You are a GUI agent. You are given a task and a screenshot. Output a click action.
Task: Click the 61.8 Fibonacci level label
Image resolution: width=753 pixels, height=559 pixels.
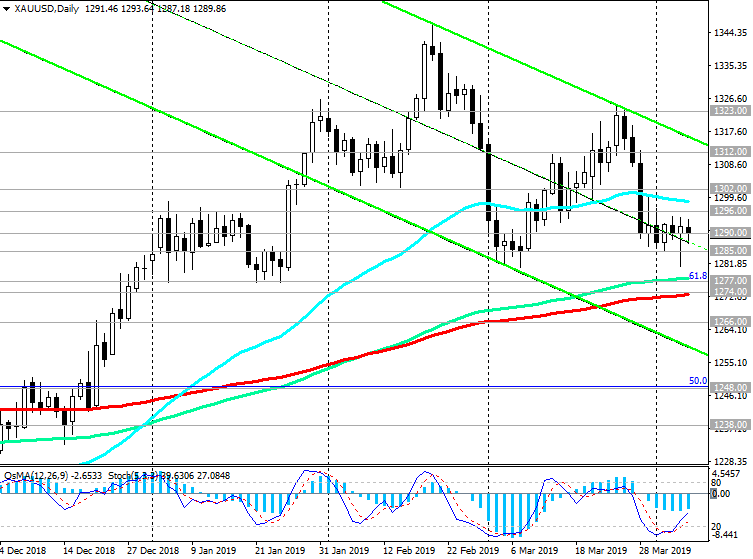pos(698,276)
